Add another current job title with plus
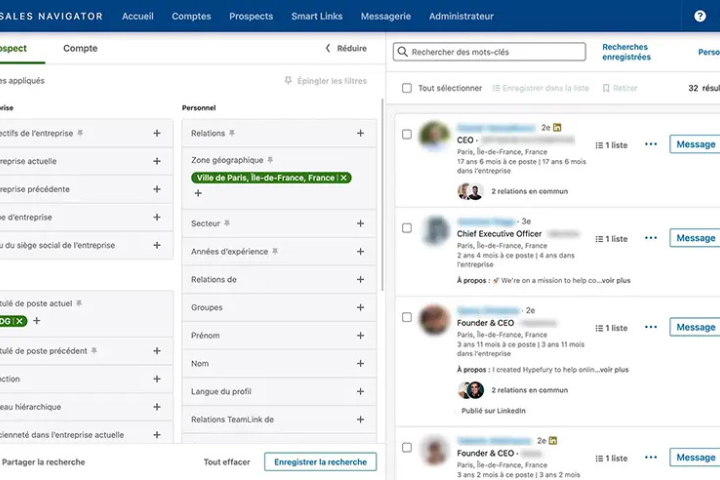The height and width of the screenshot is (480, 720). pyautogui.click(x=37, y=321)
